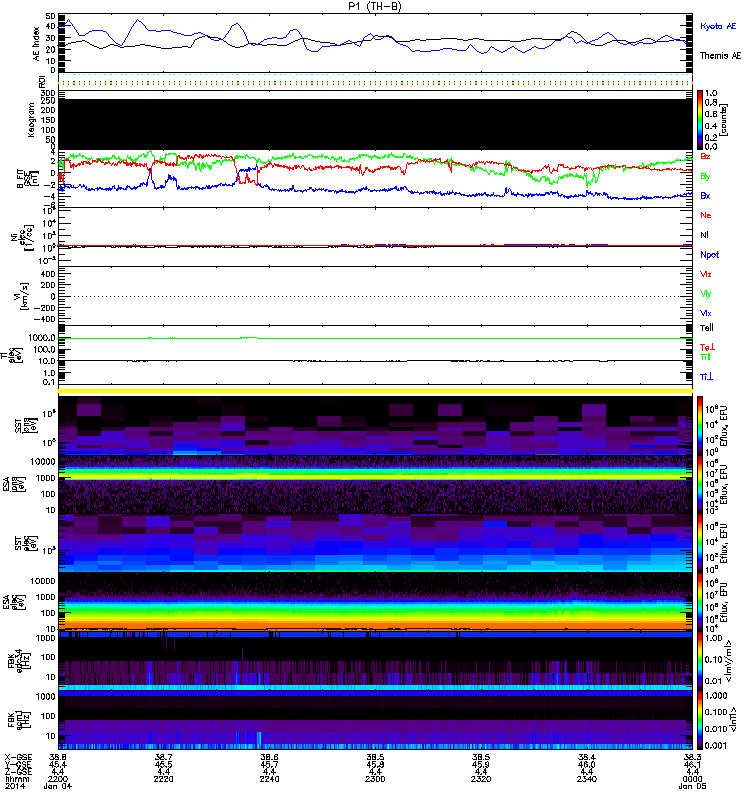This screenshot has width=750, height=800.
Task: Click the black Keogram panel
Action: point(376,124)
